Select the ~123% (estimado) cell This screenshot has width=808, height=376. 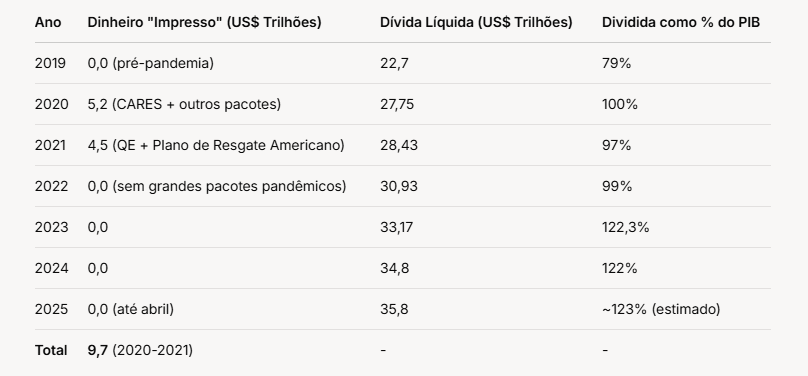661,309
